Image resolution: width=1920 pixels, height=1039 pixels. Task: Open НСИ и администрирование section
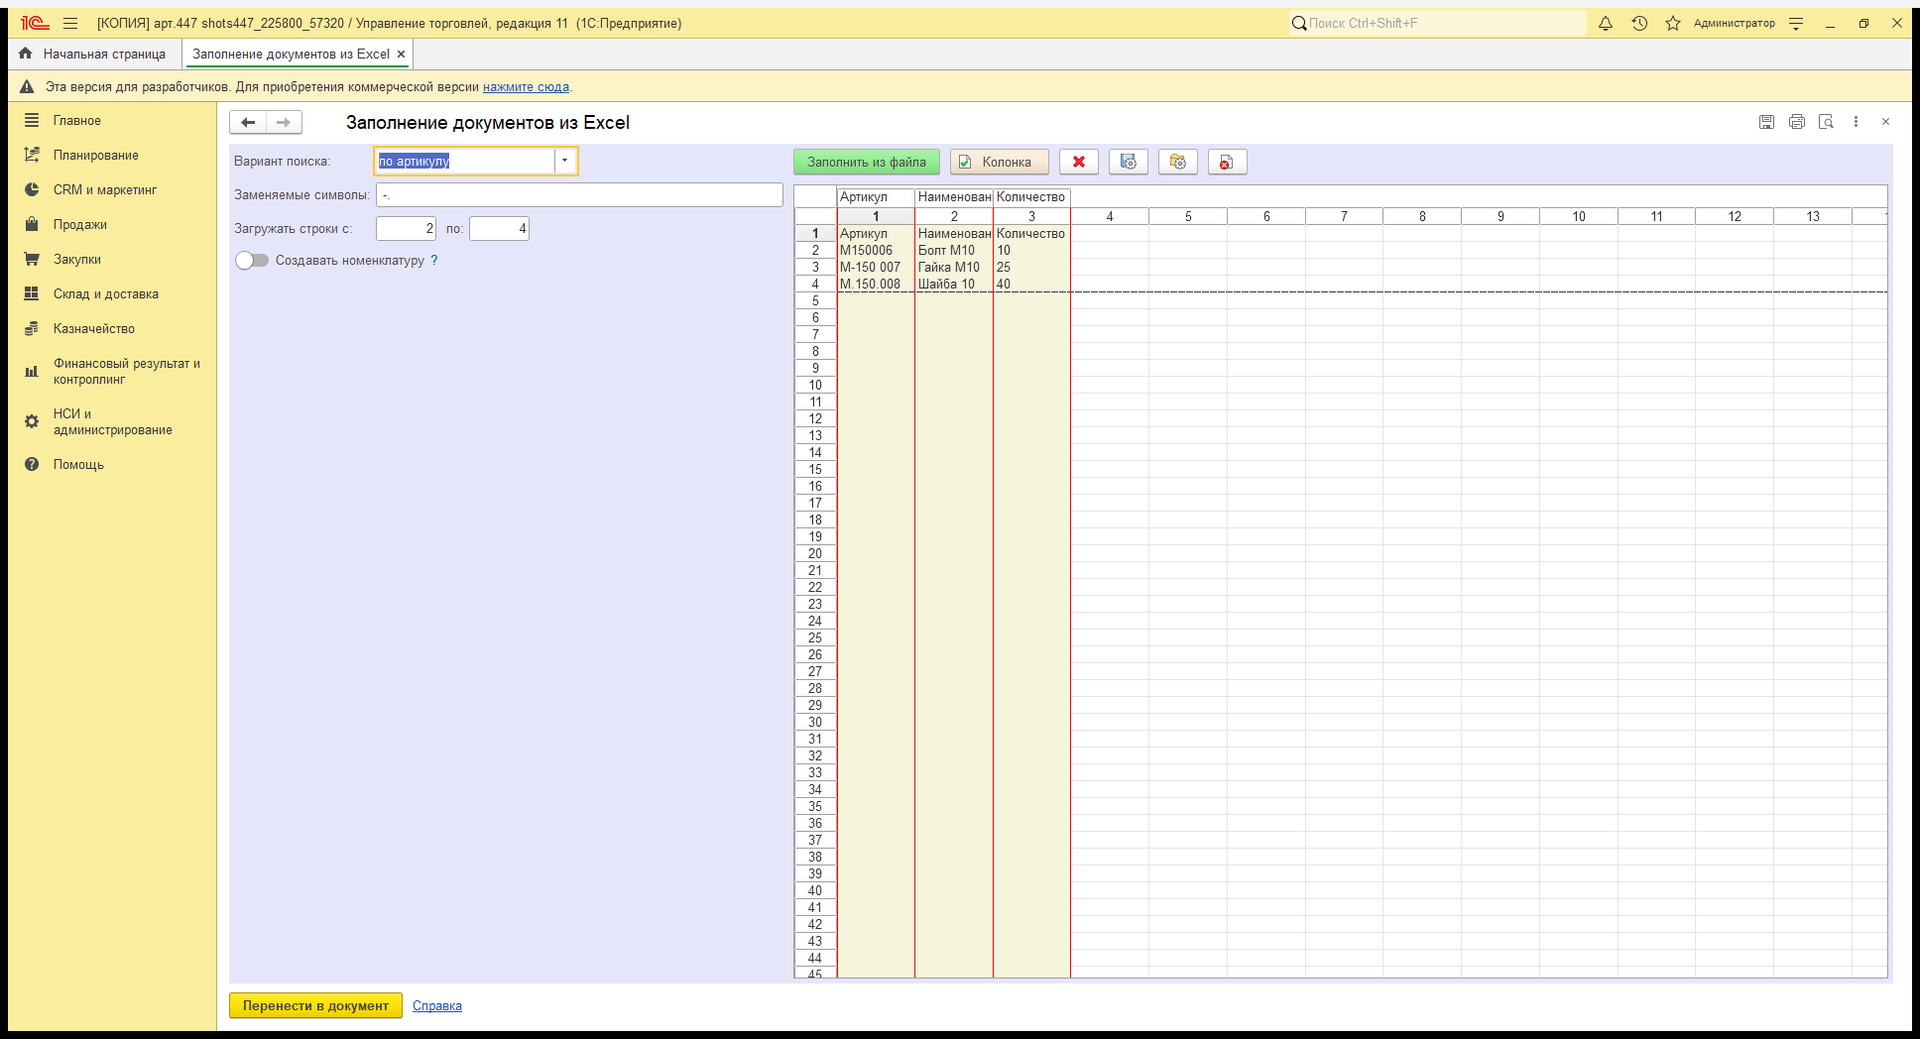(x=113, y=422)
